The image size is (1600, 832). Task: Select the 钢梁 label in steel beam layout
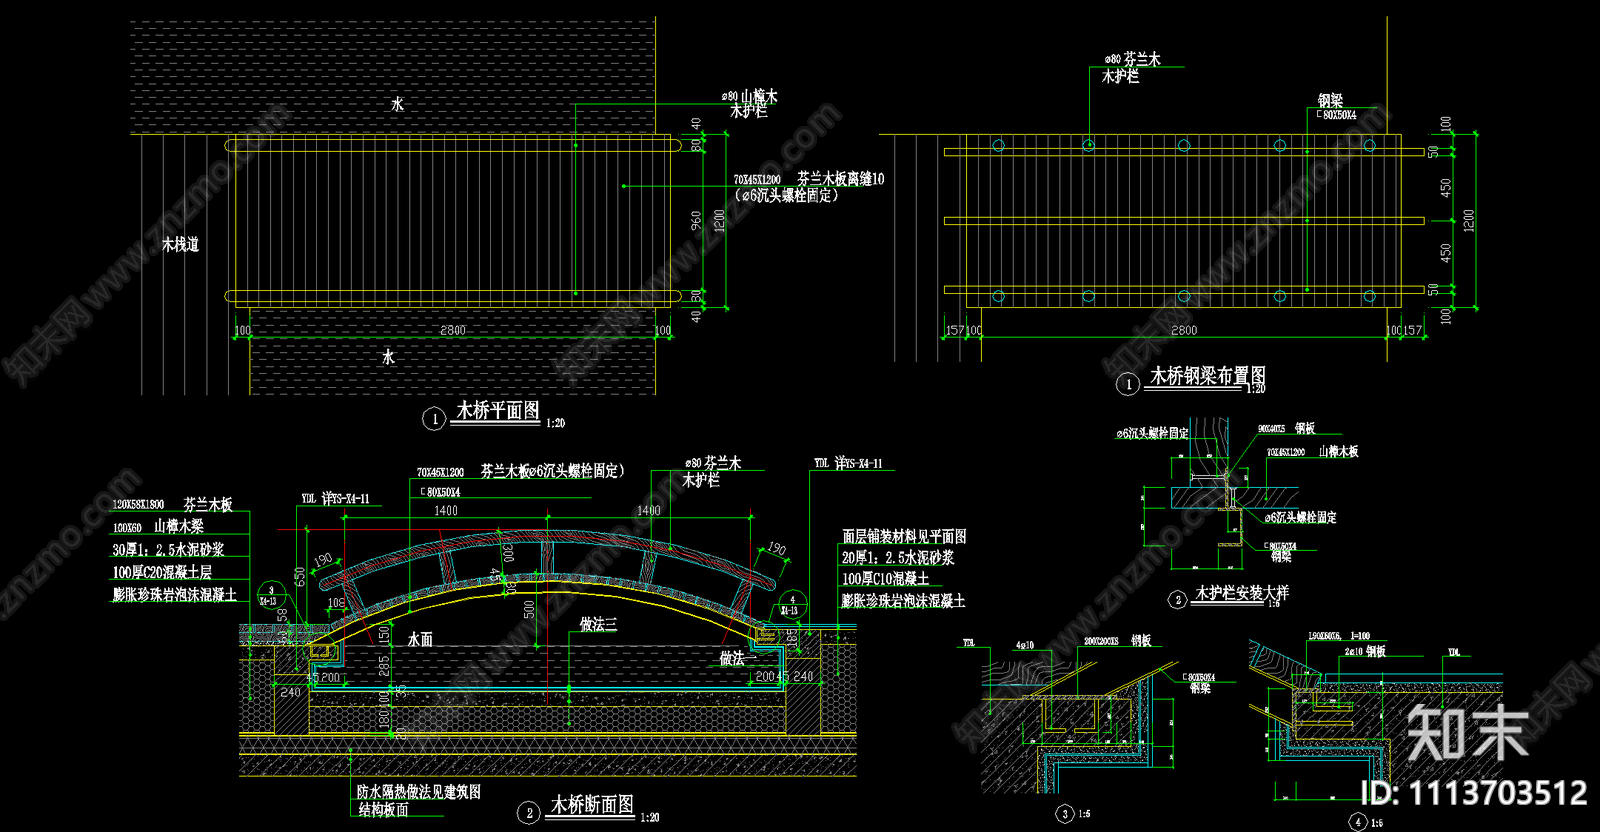coord(1330,101)
